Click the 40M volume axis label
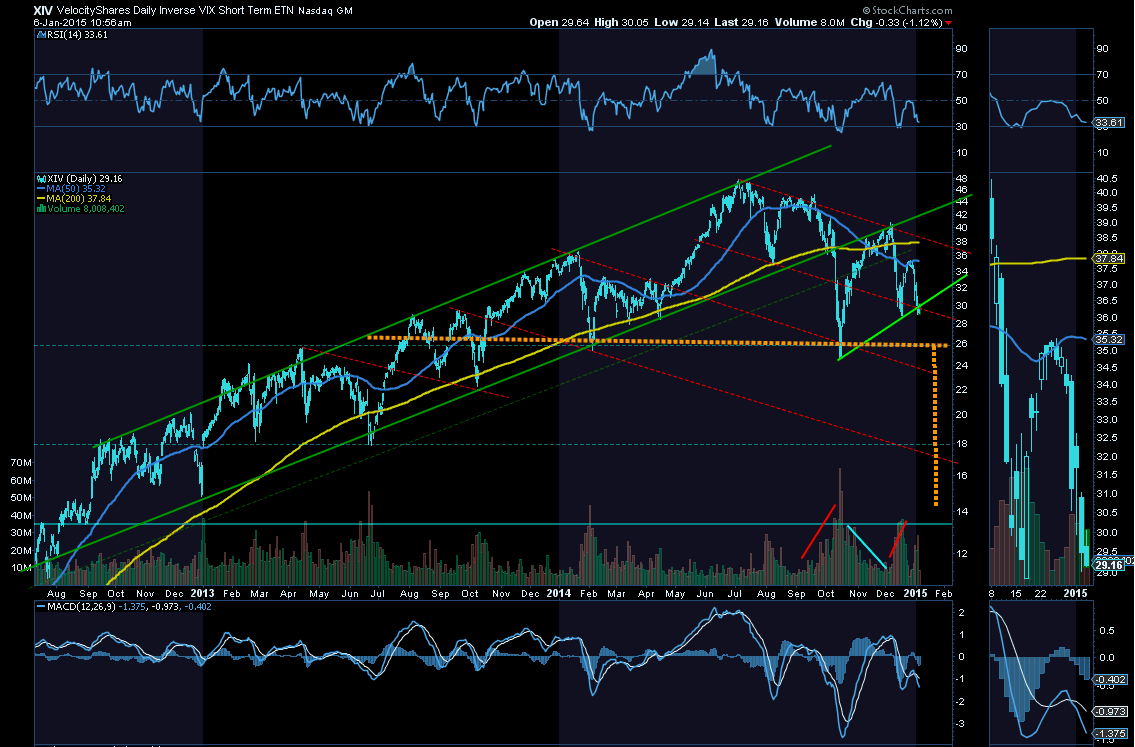1135x747 pixels. [21, 515]
